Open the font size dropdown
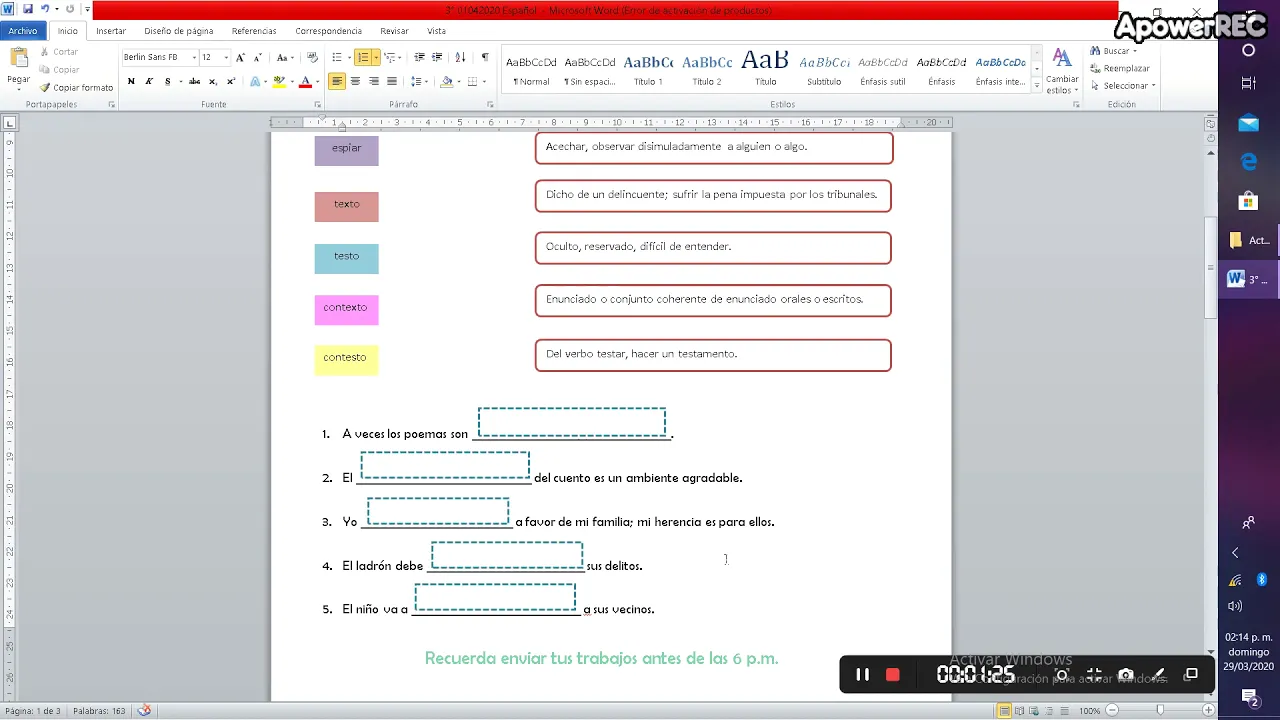This screenshot has width=1280, height=720. [x=226, y=58]
